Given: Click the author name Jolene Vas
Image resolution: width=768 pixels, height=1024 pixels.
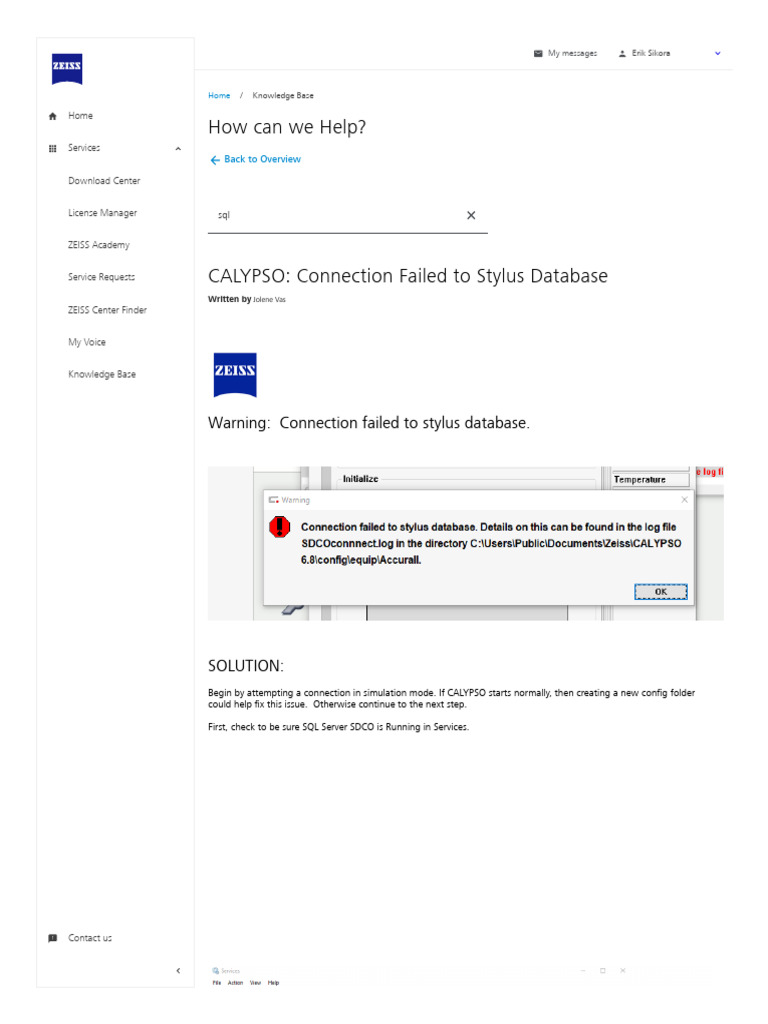Looking at the screenshot, I should [269, 300].
